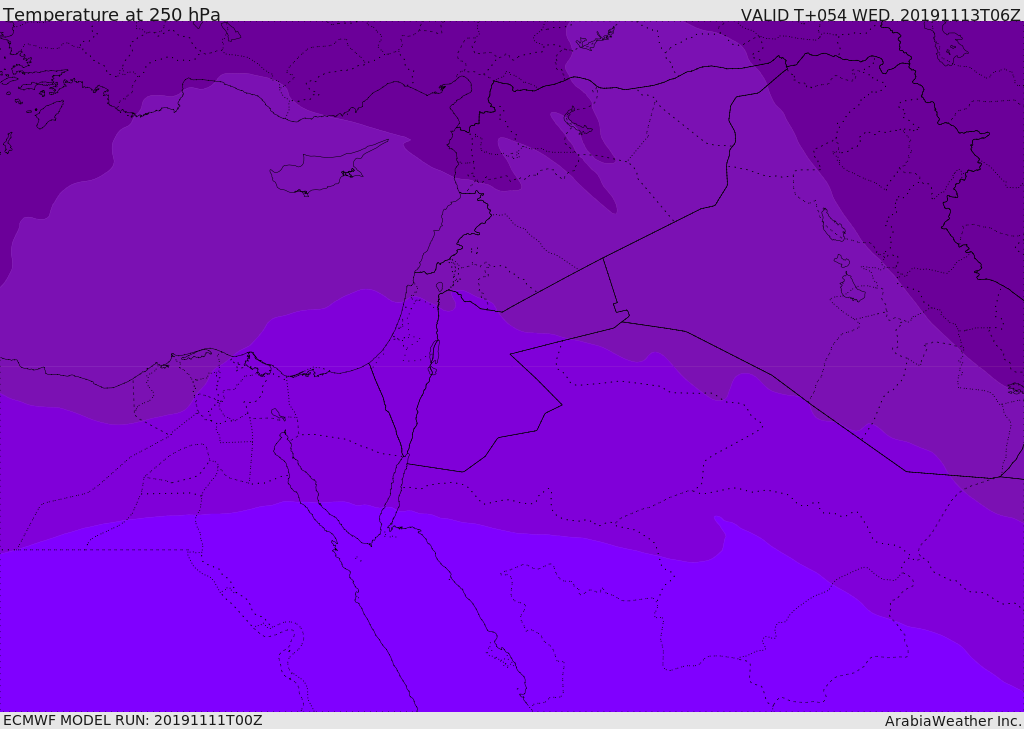This screenshot has height=729, width=1024.
Task: Click Lake Razzaza outline in Iraq
Action: click(852, 287)
